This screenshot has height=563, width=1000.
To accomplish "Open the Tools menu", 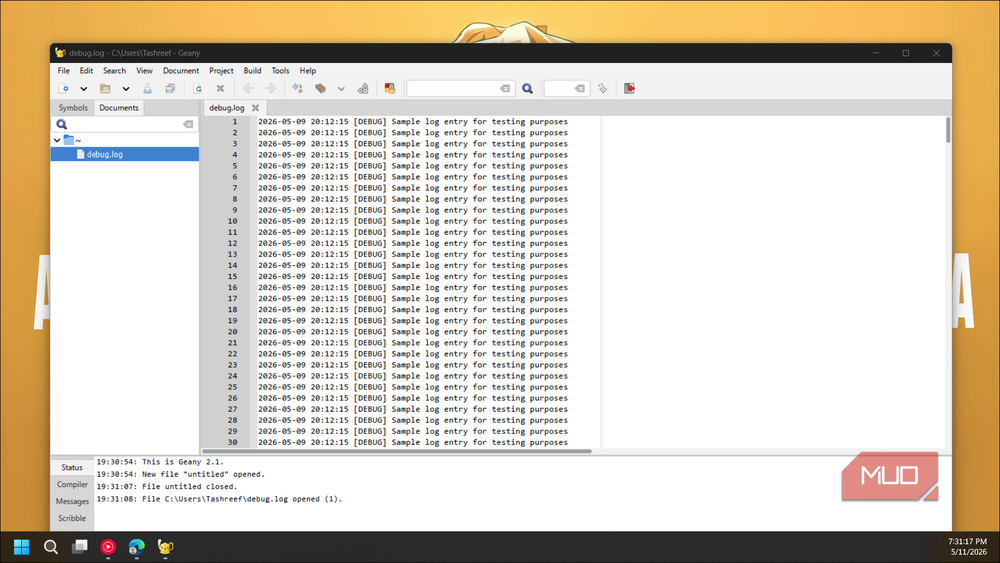I will tap(281, 71).
